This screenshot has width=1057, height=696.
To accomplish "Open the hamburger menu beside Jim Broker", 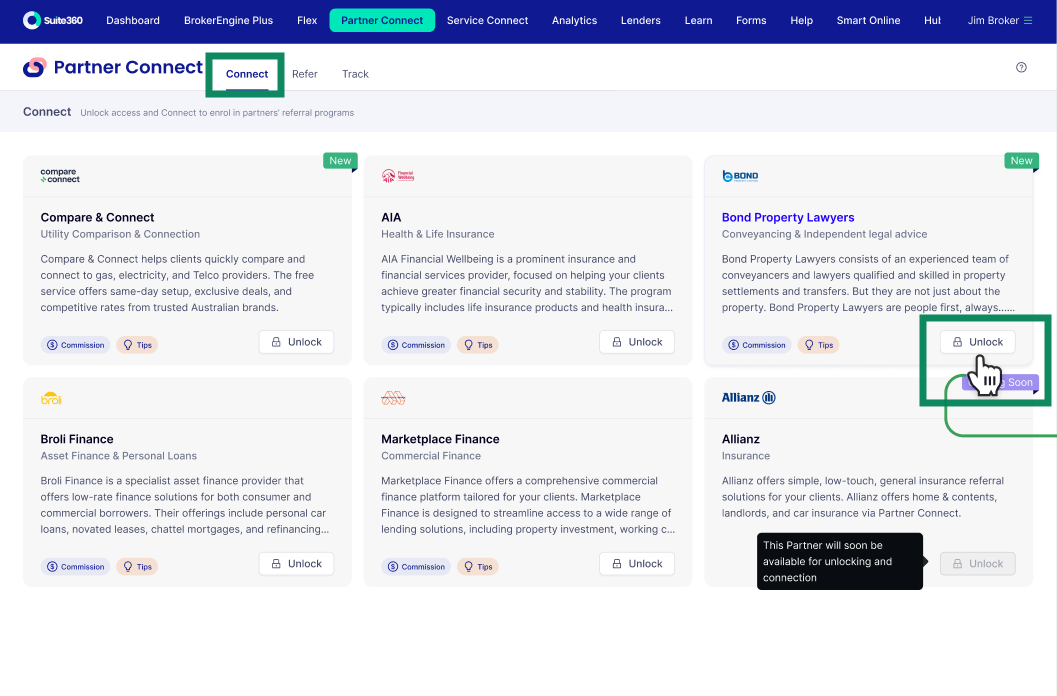I will 1027,20.
